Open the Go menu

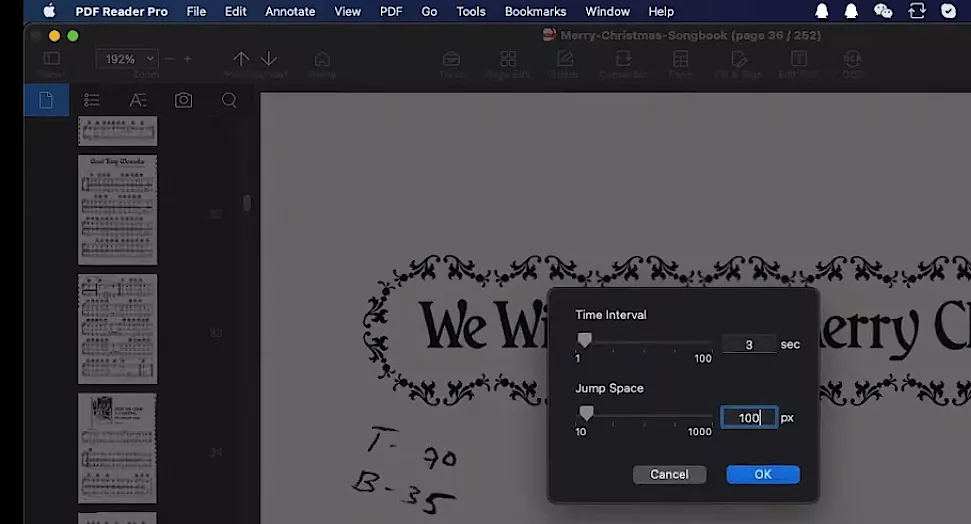429,11
